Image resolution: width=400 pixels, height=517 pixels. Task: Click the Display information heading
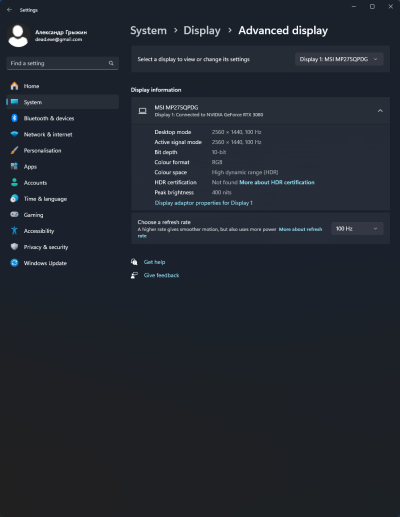156,90
